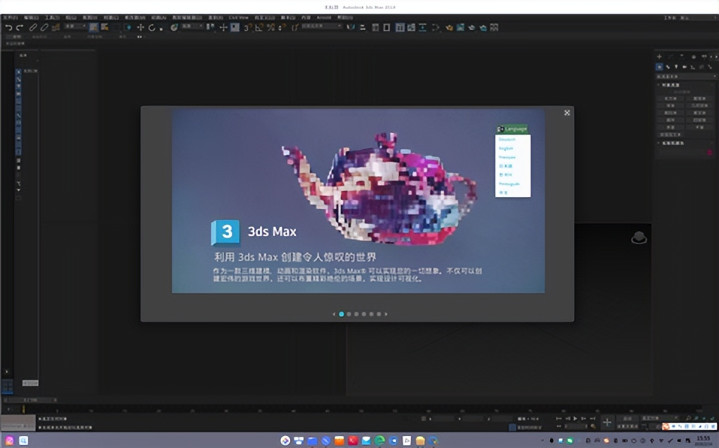Click the large plus button near playback controls

606,423
